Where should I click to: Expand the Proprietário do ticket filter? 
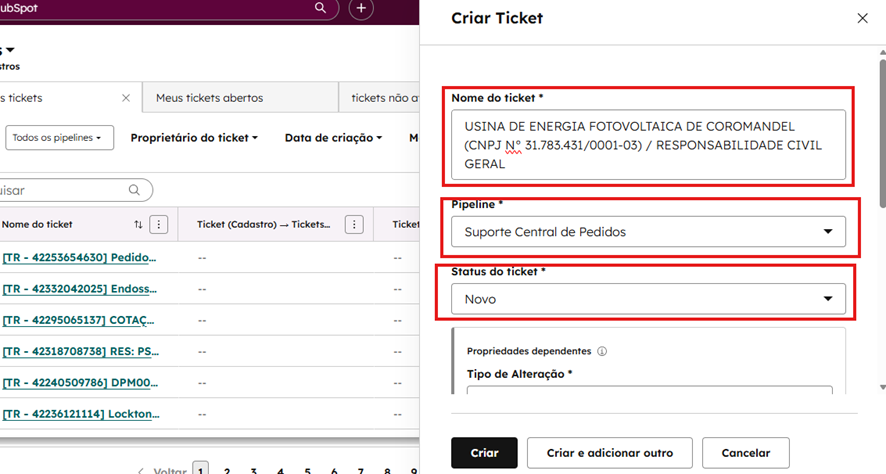click(194, 138)
